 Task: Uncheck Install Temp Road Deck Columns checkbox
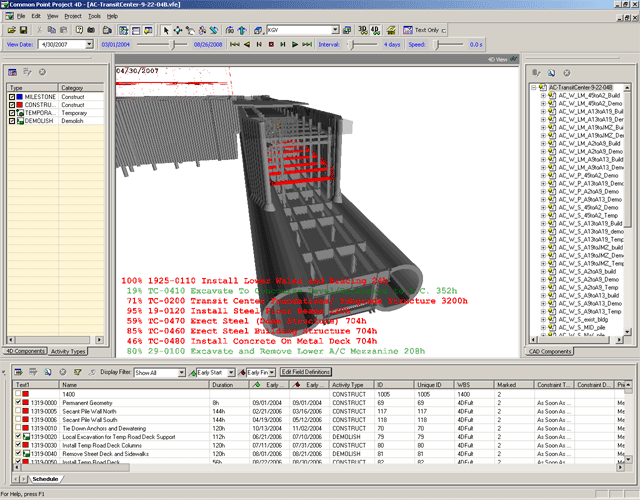(18, 445)
